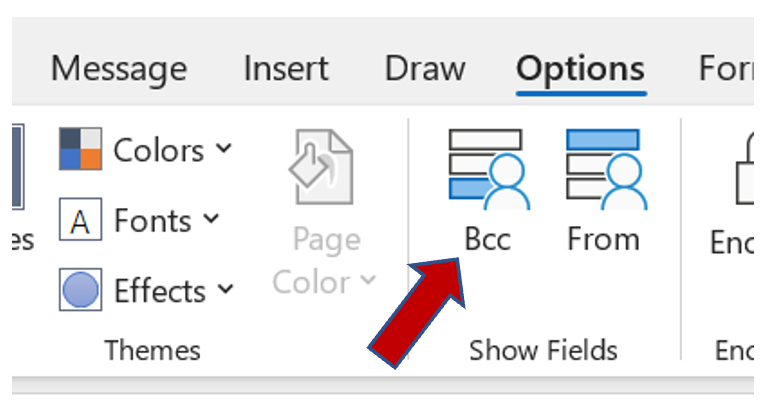This screenshot has height=414, width=768.
Task: Select the Options tab
Action: 580,69
